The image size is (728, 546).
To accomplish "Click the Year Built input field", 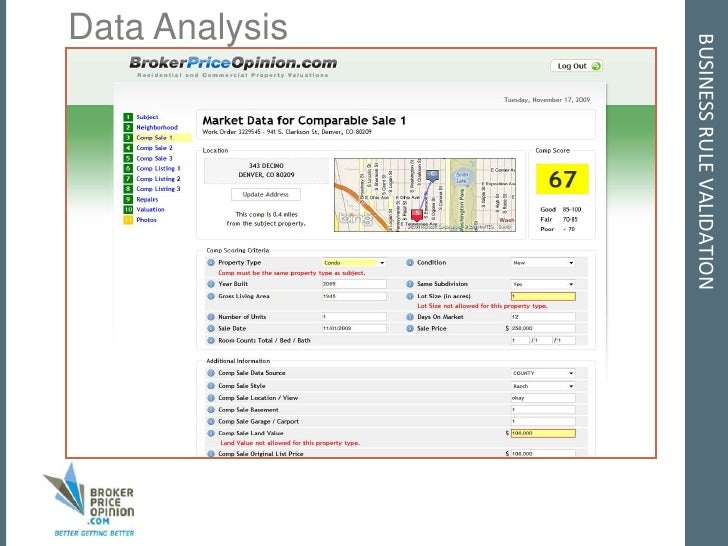I will coord(354,284).
